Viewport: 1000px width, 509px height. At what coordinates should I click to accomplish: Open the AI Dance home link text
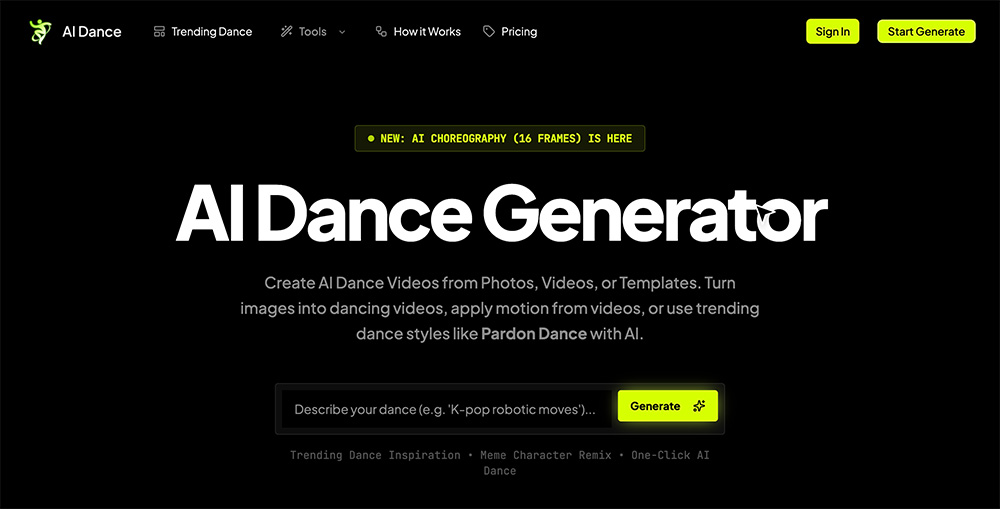(x=92, y=32)
